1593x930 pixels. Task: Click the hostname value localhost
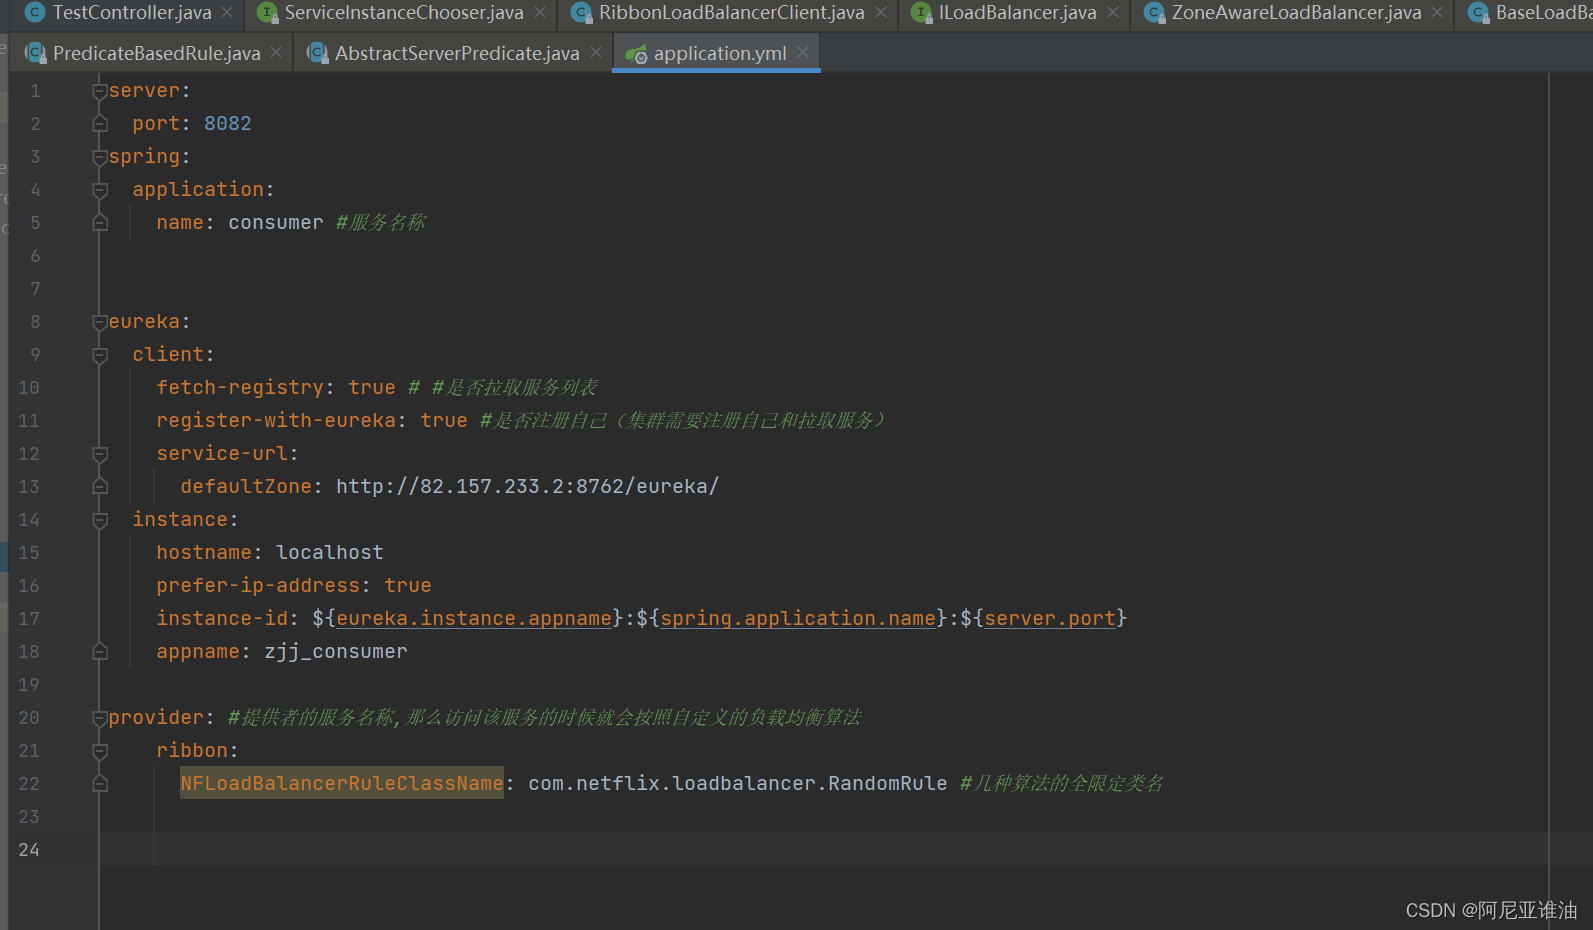tap(330, 552)
